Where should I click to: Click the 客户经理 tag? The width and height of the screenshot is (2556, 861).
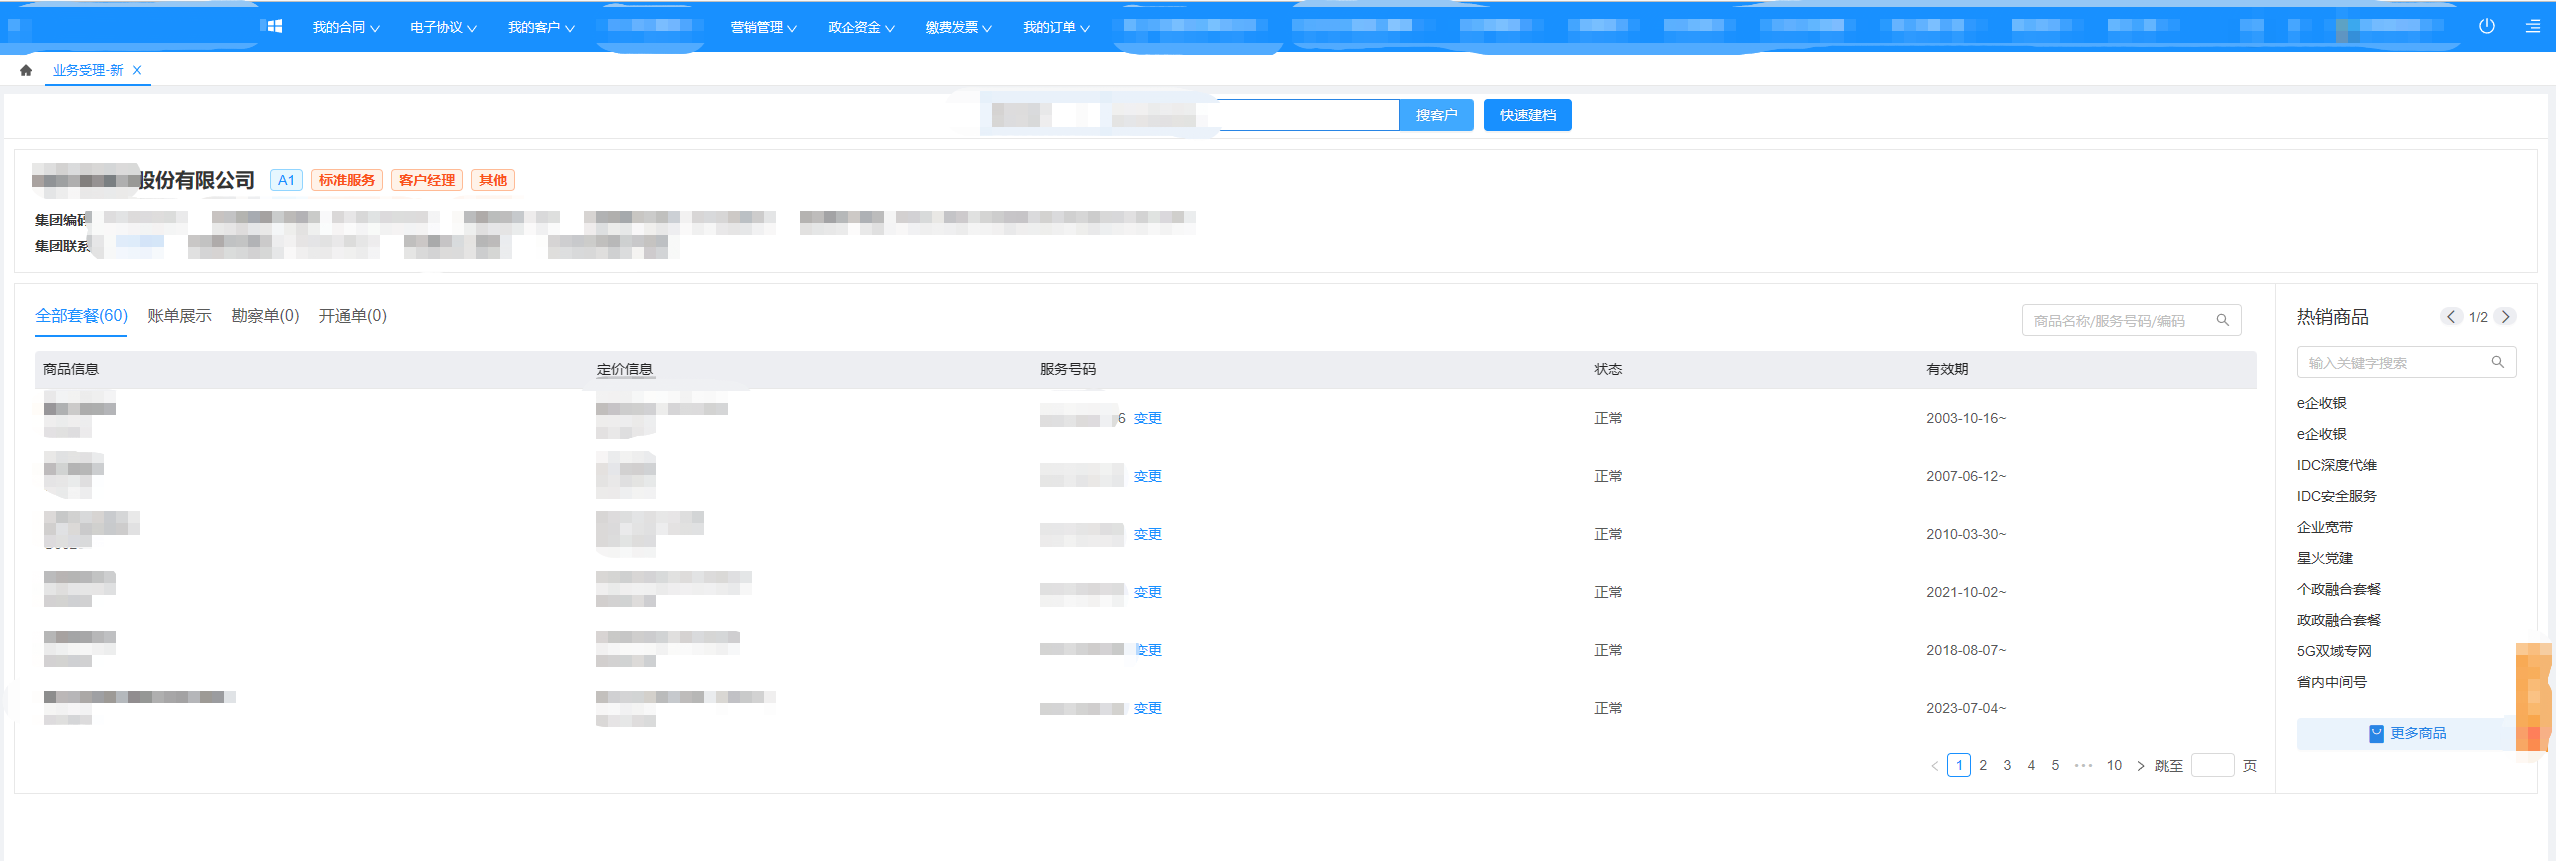[427, 180]
